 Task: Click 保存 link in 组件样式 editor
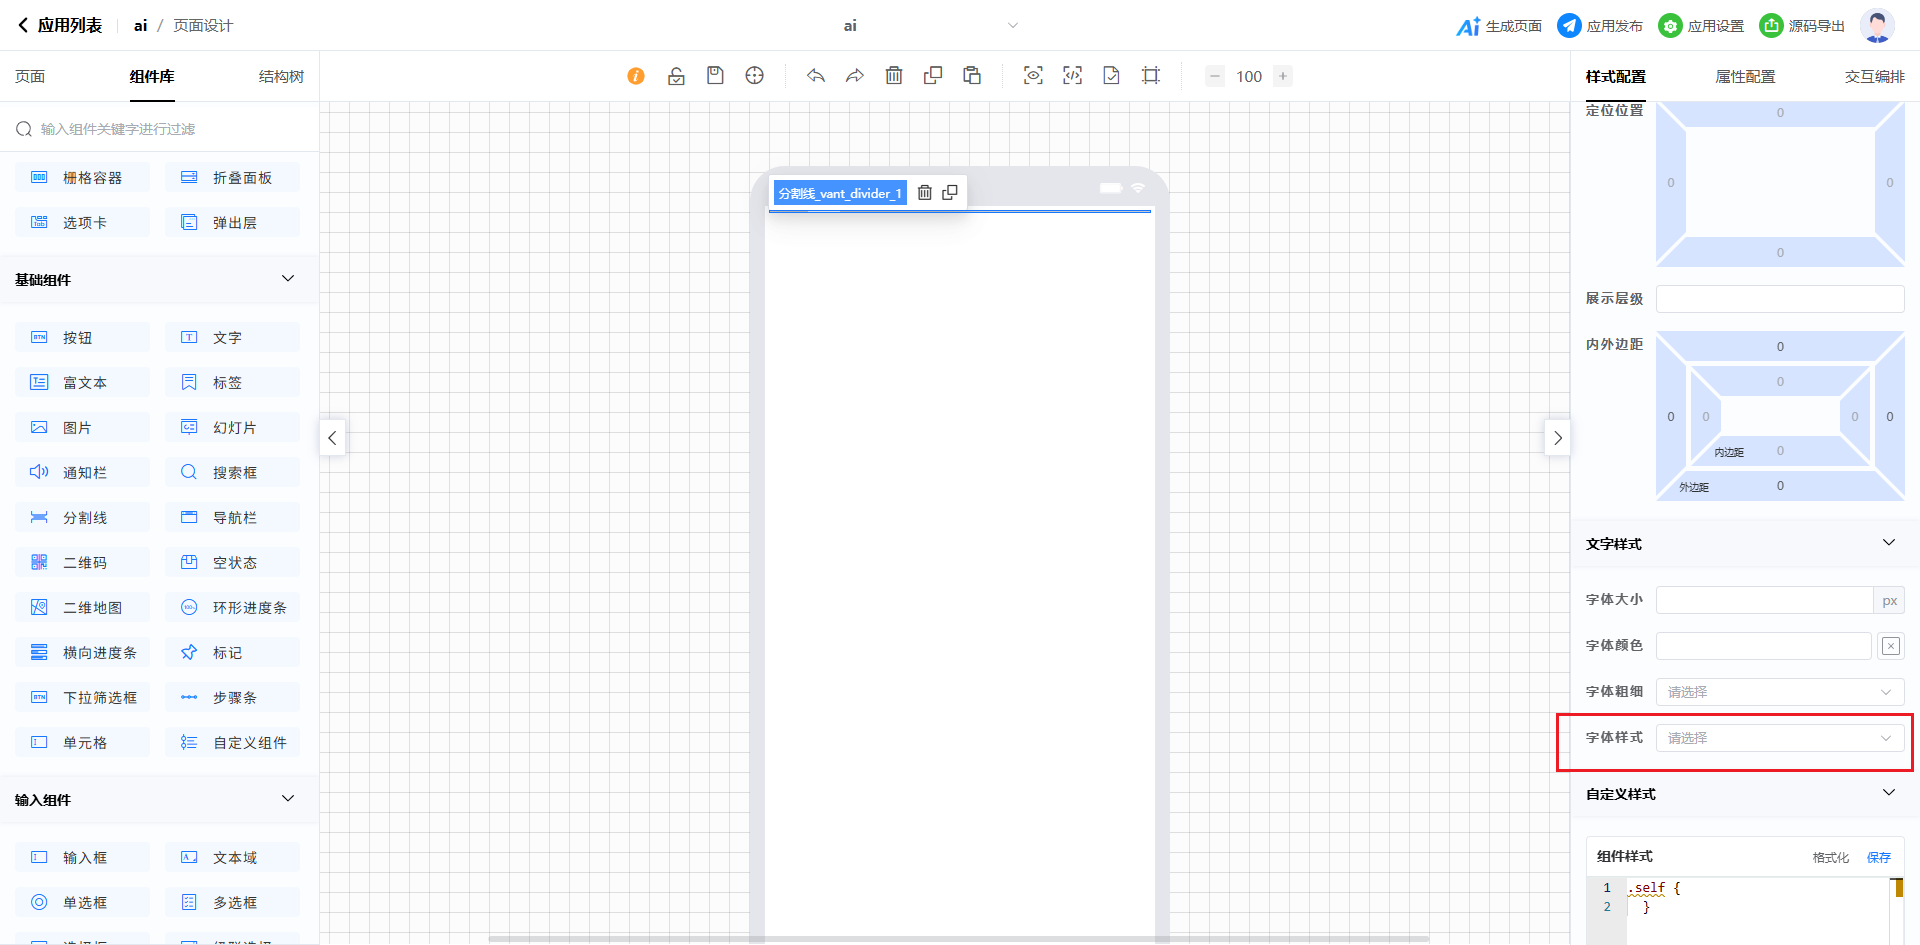tap(1879, 857)
